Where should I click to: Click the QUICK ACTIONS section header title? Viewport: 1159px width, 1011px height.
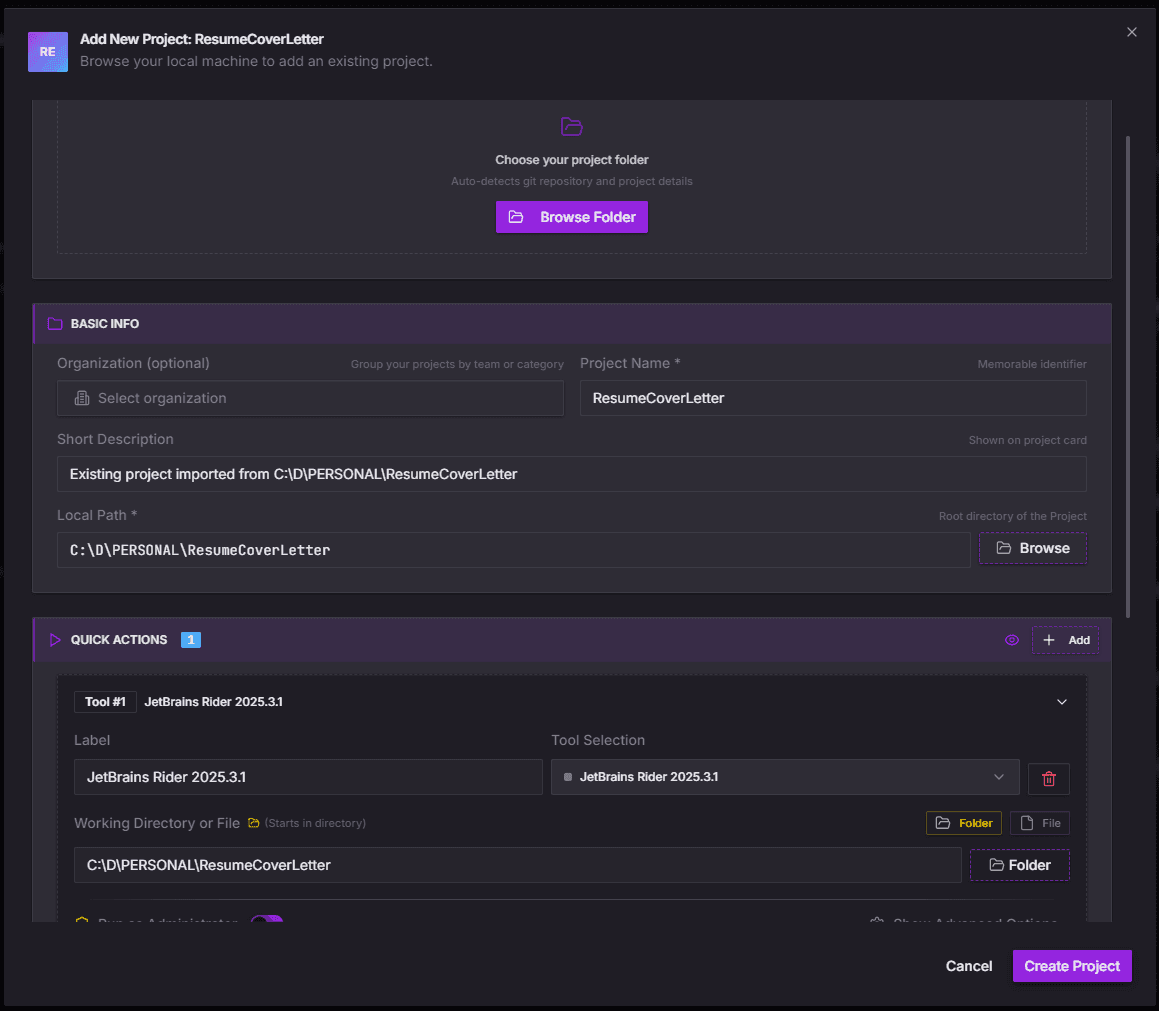(x=118, y=640)
